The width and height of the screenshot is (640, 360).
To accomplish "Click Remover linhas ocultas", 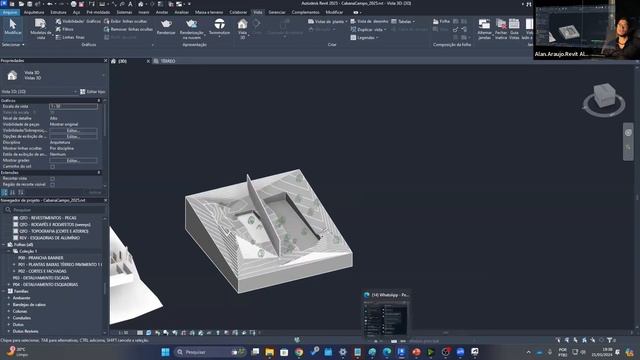I will (x=128, y=29).
